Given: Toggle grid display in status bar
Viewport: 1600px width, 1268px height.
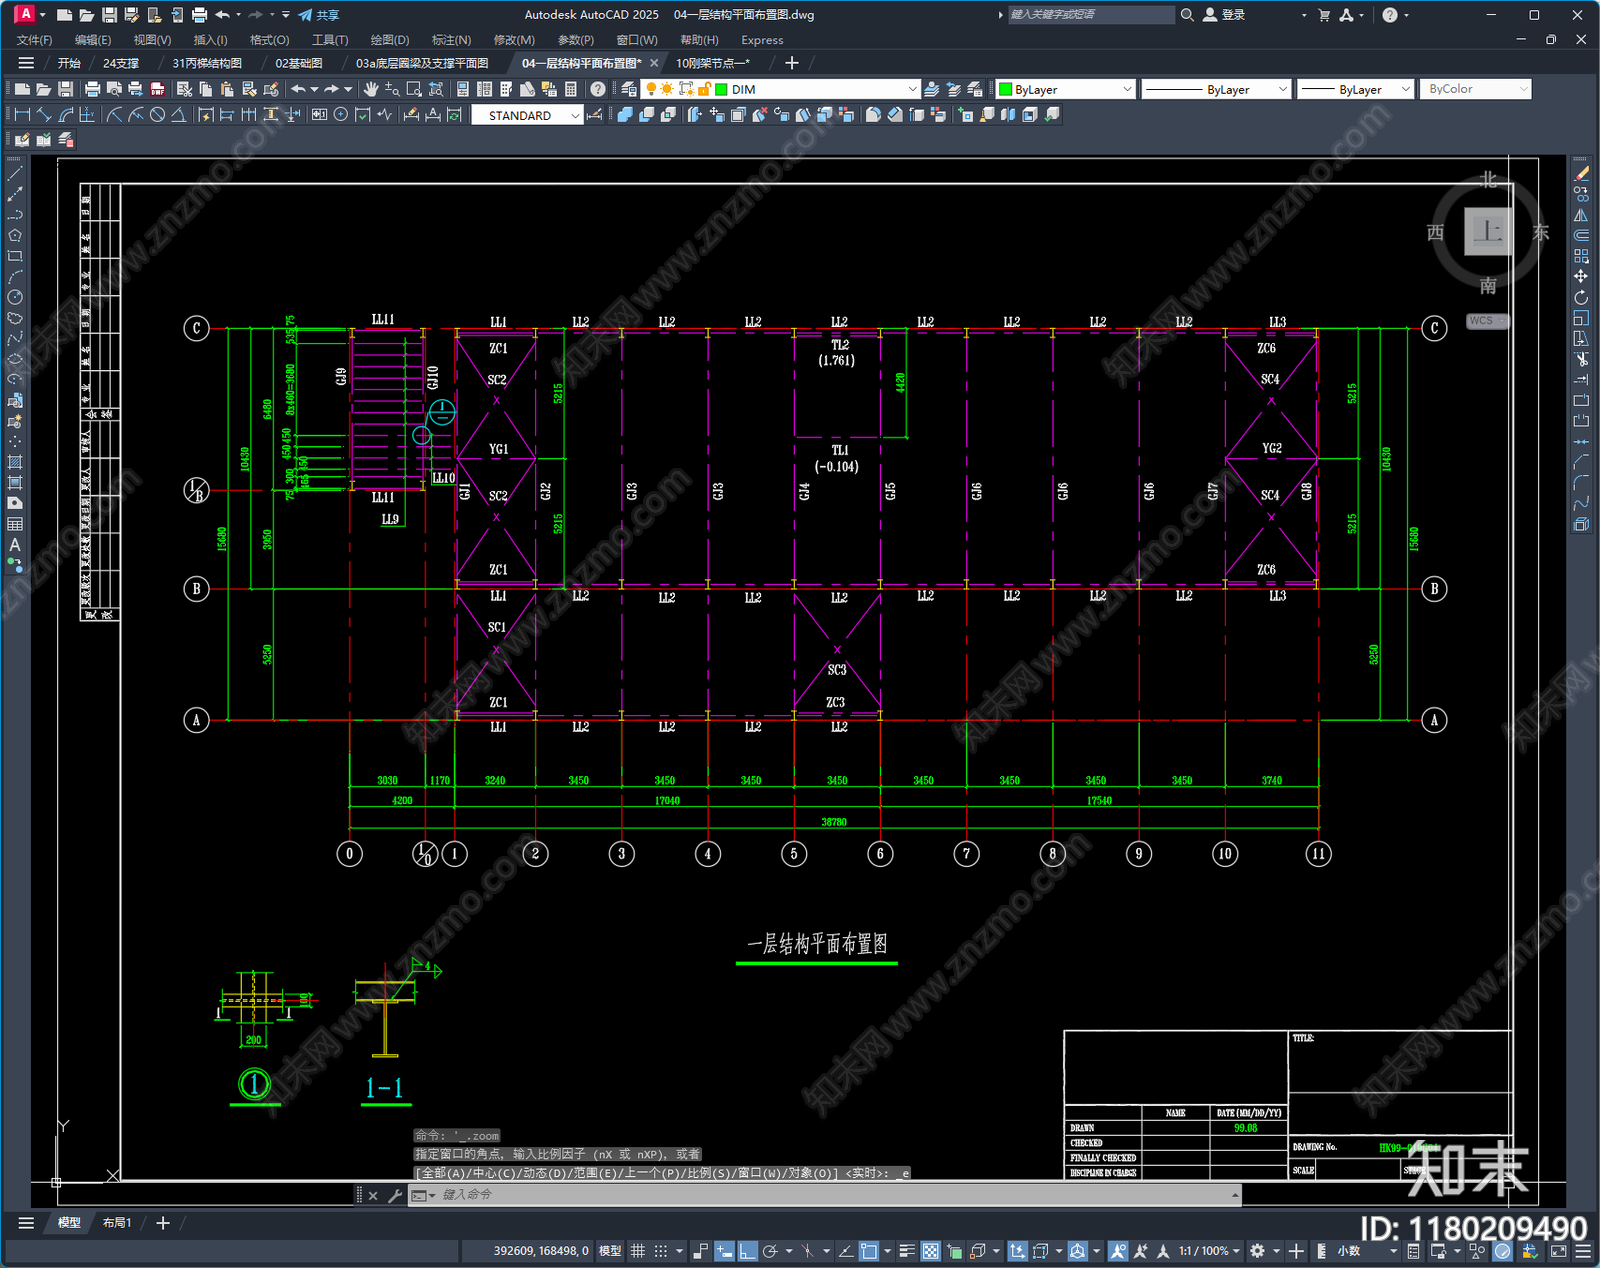Looking at the screenshot, I should tap(637, 1251).
